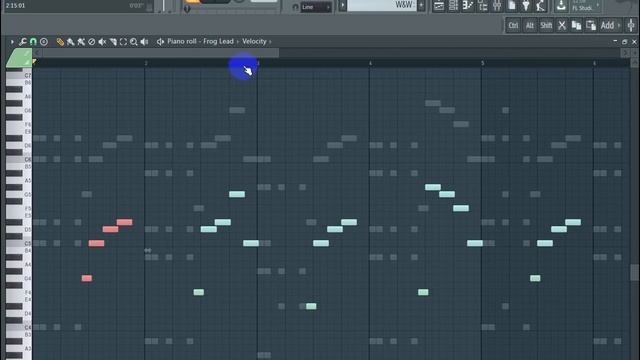Click bar 4 marker on timeline ruler
This screenshot has width=640, height=360.
pyautogui.click(x=371, y=63)
